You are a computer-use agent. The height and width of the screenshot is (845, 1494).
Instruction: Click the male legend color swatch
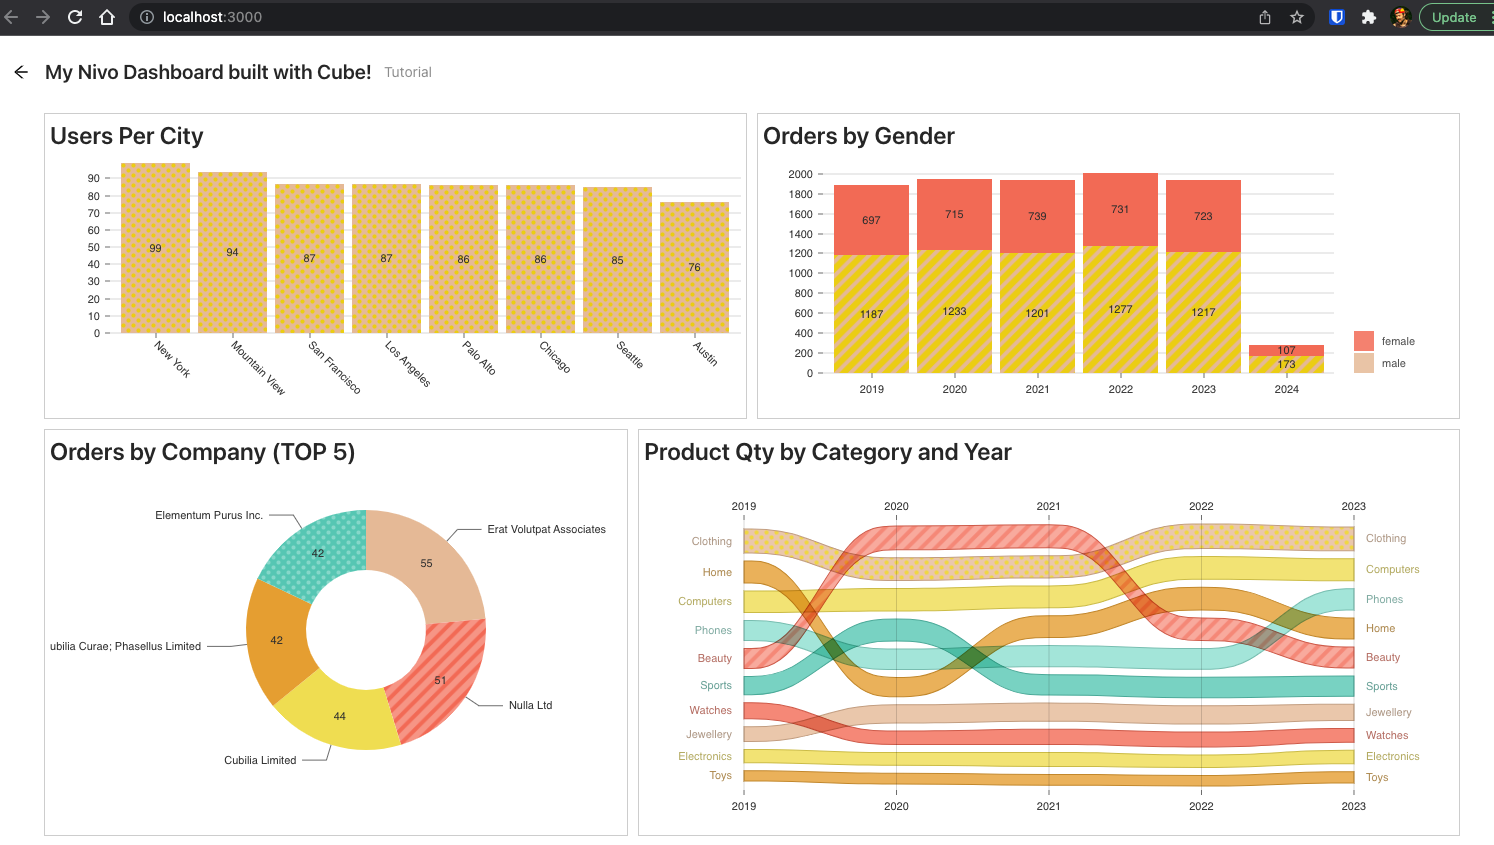tap(1364, 363)
